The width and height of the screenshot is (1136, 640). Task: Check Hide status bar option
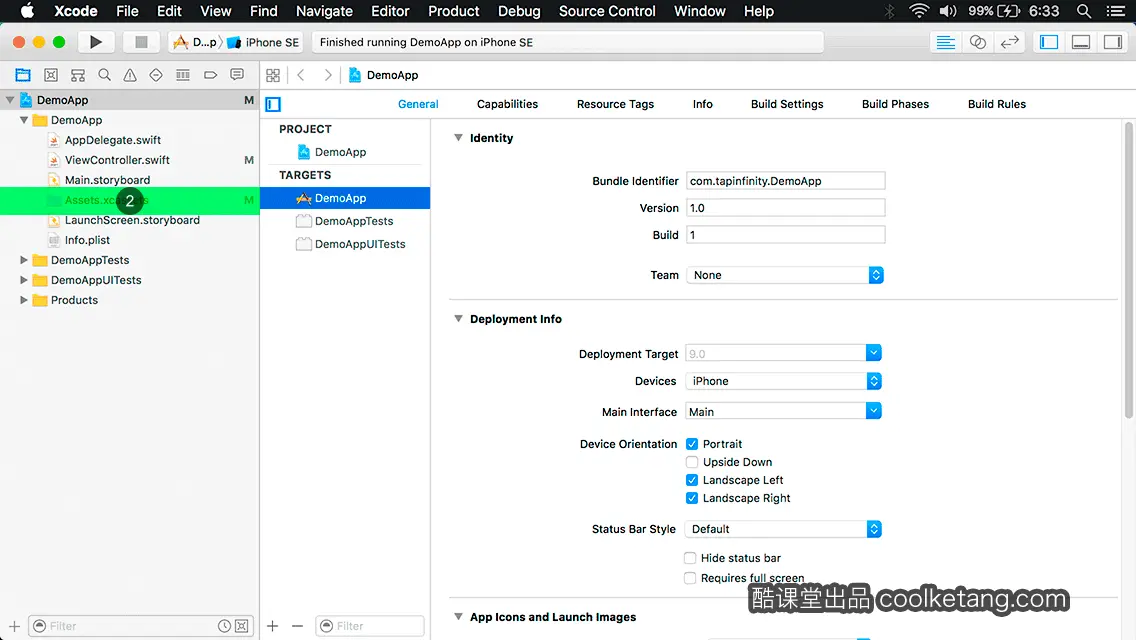(690, 557)
